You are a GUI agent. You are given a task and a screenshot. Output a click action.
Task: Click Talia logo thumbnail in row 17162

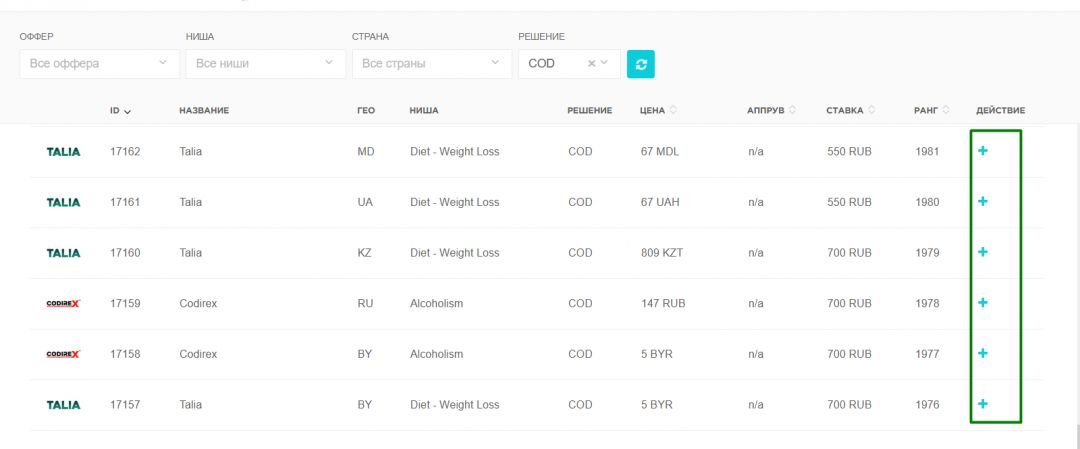(63, 152)
